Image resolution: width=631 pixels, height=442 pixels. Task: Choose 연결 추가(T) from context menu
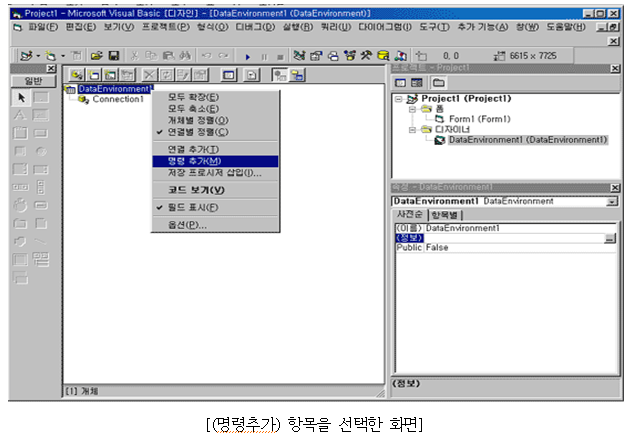click(x=215, y=149)
